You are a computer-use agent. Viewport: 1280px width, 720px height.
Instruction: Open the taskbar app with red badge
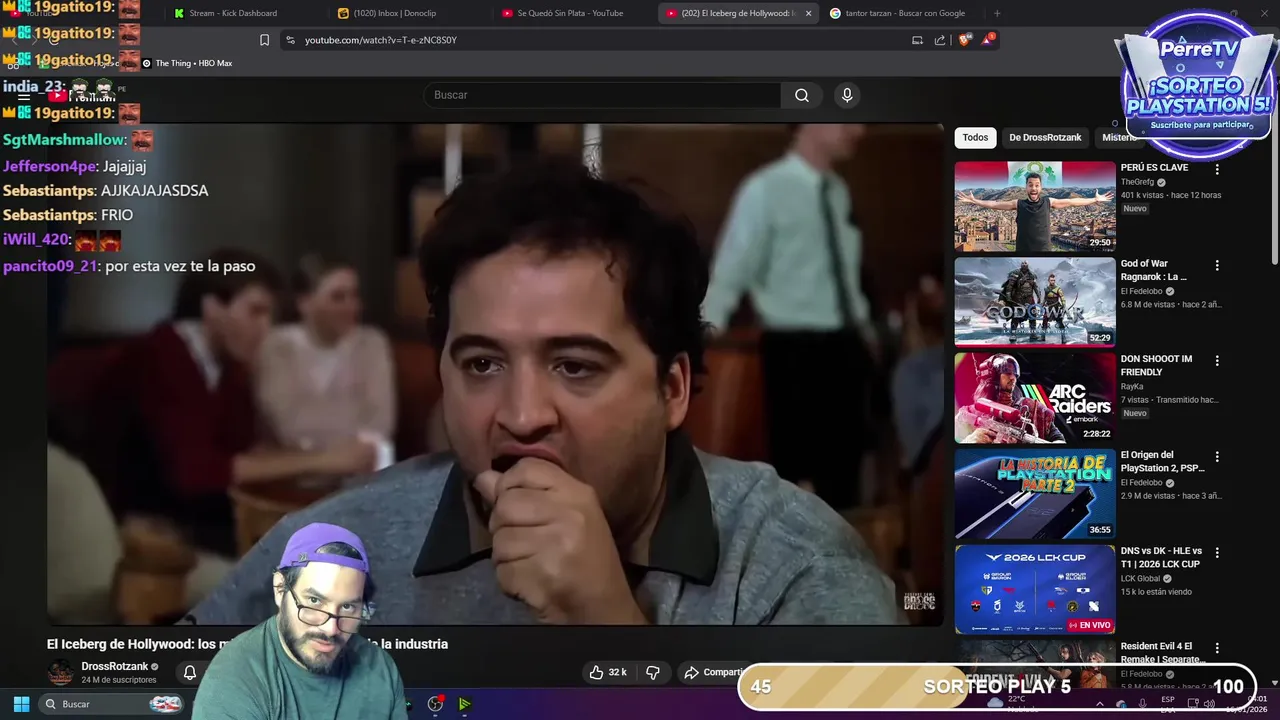(435, 704)
